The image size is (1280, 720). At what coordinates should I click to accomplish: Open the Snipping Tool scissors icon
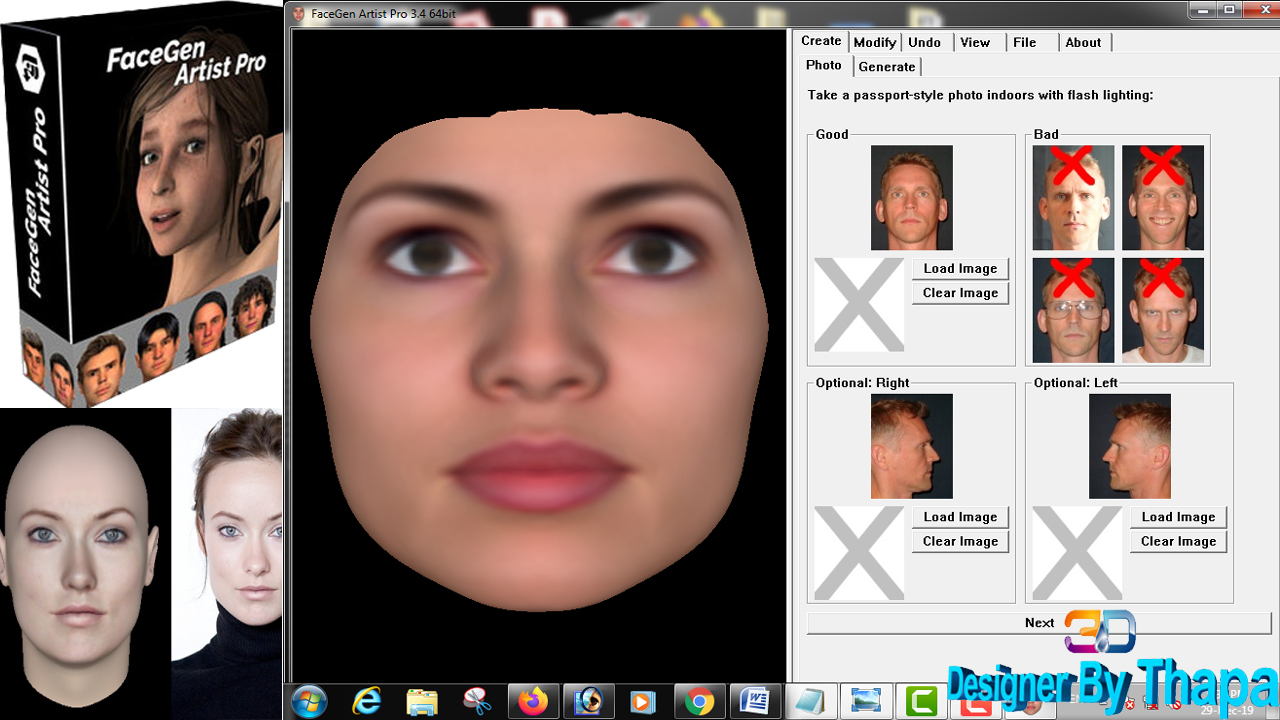(478, 702)
